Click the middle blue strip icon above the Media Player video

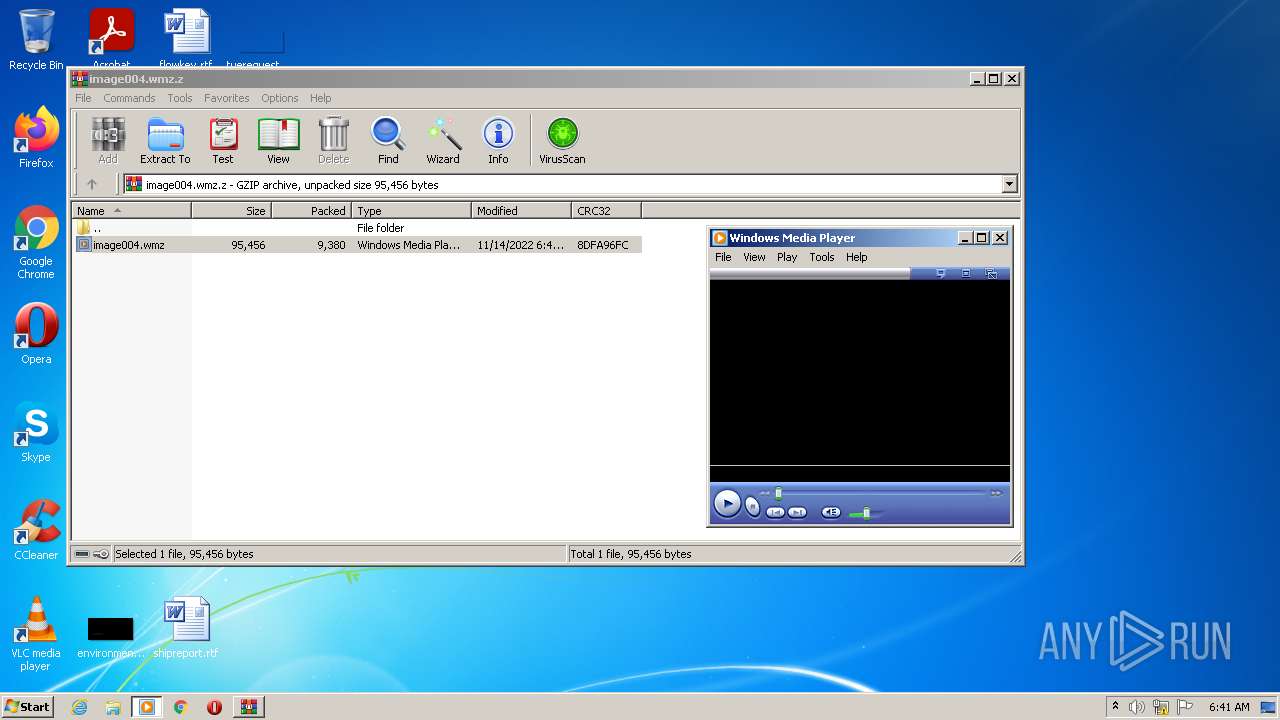pyautogui.click(x=966, y=273)
